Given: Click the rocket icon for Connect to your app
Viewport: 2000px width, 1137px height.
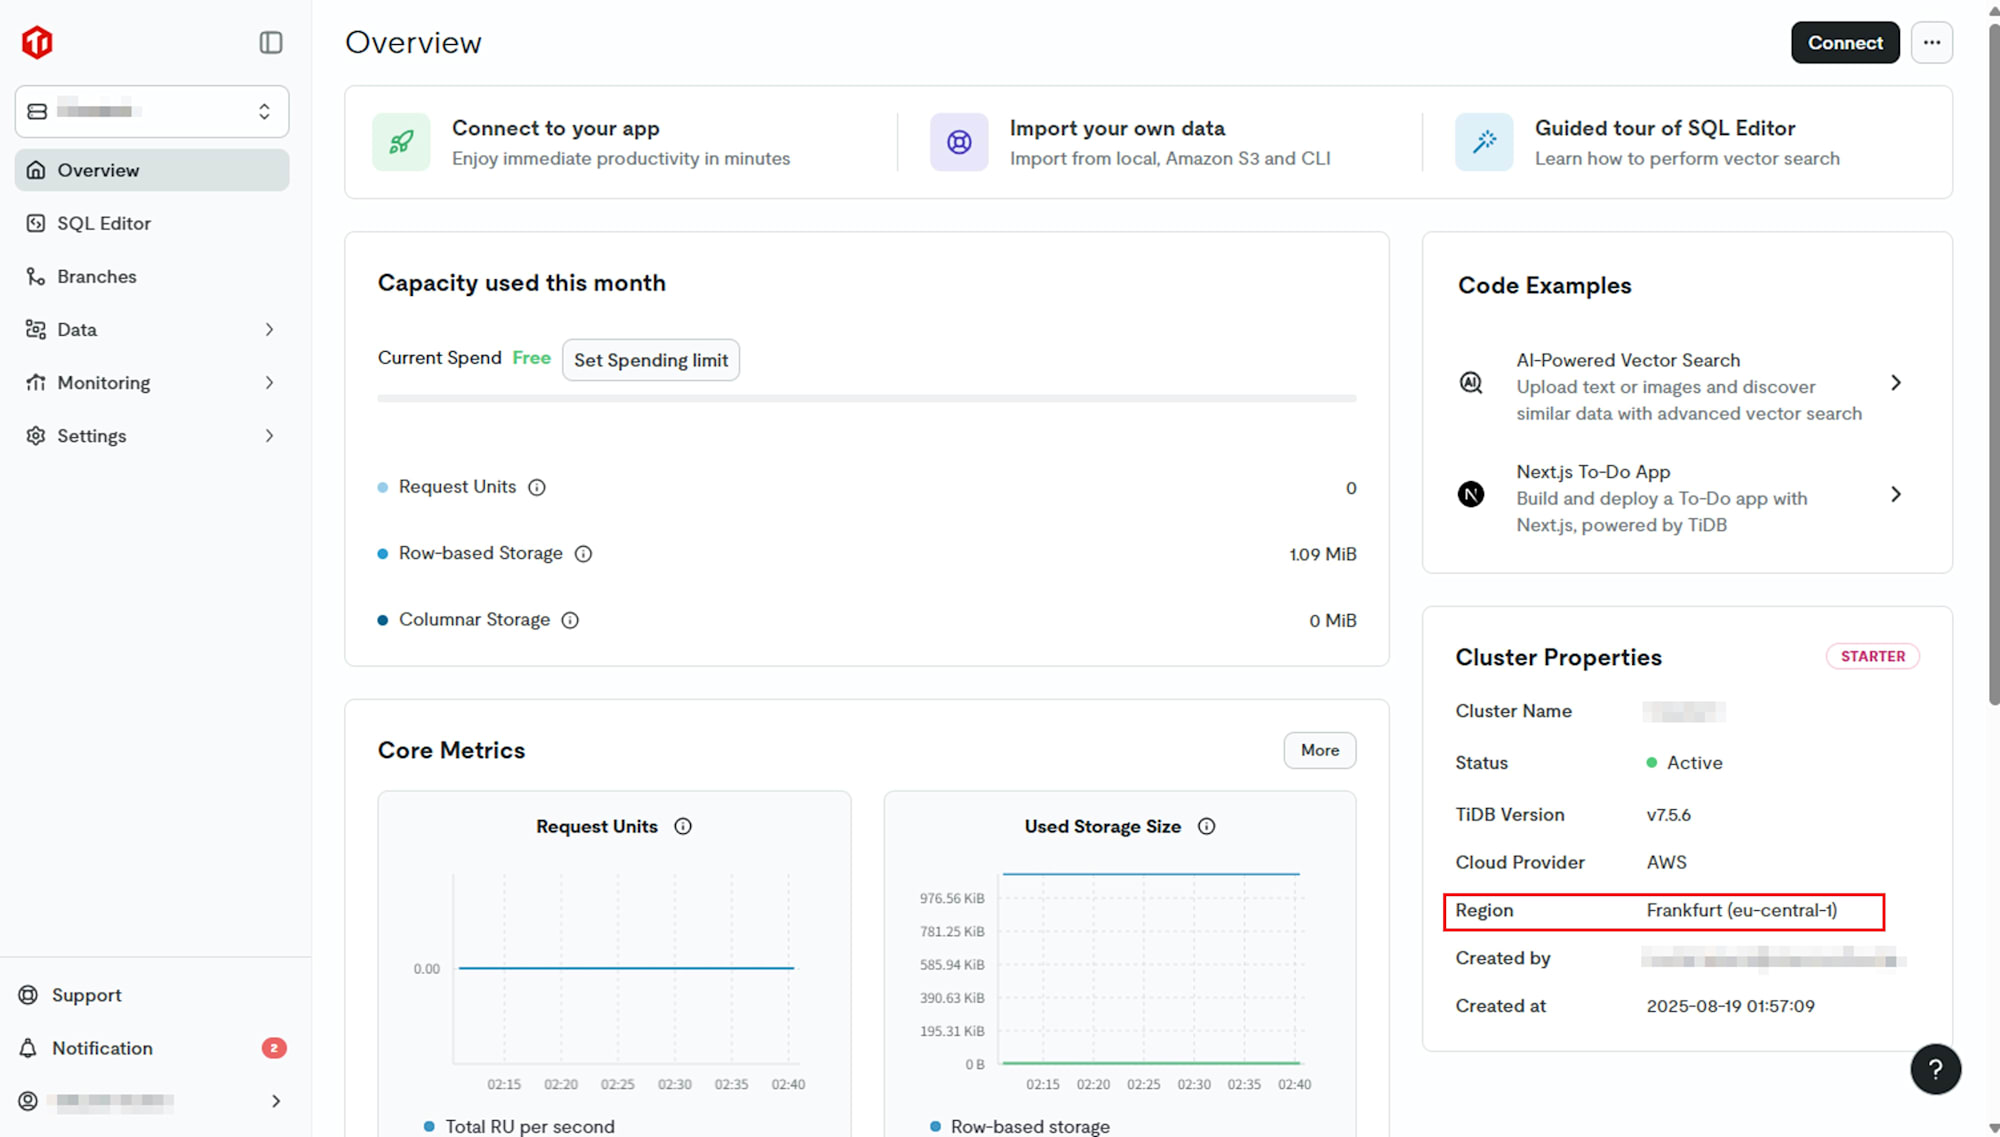Looking at the screenshot, I should (x=401, y=142).
